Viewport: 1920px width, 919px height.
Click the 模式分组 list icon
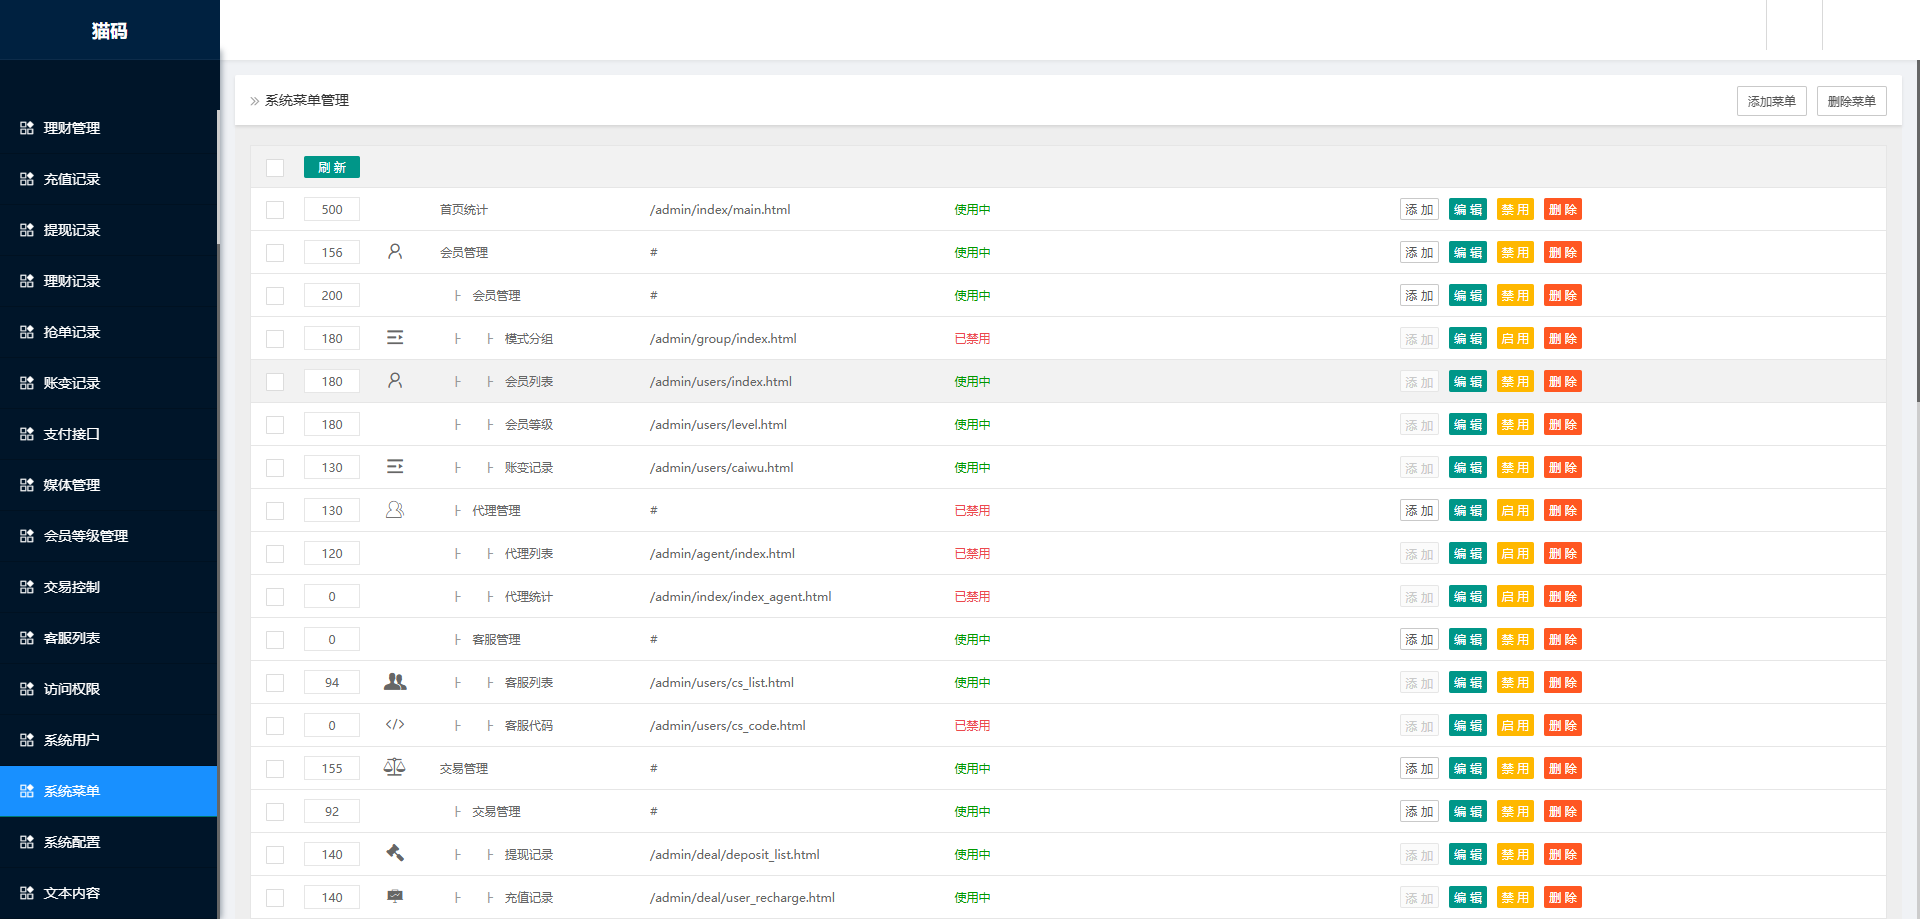(395, 337)
